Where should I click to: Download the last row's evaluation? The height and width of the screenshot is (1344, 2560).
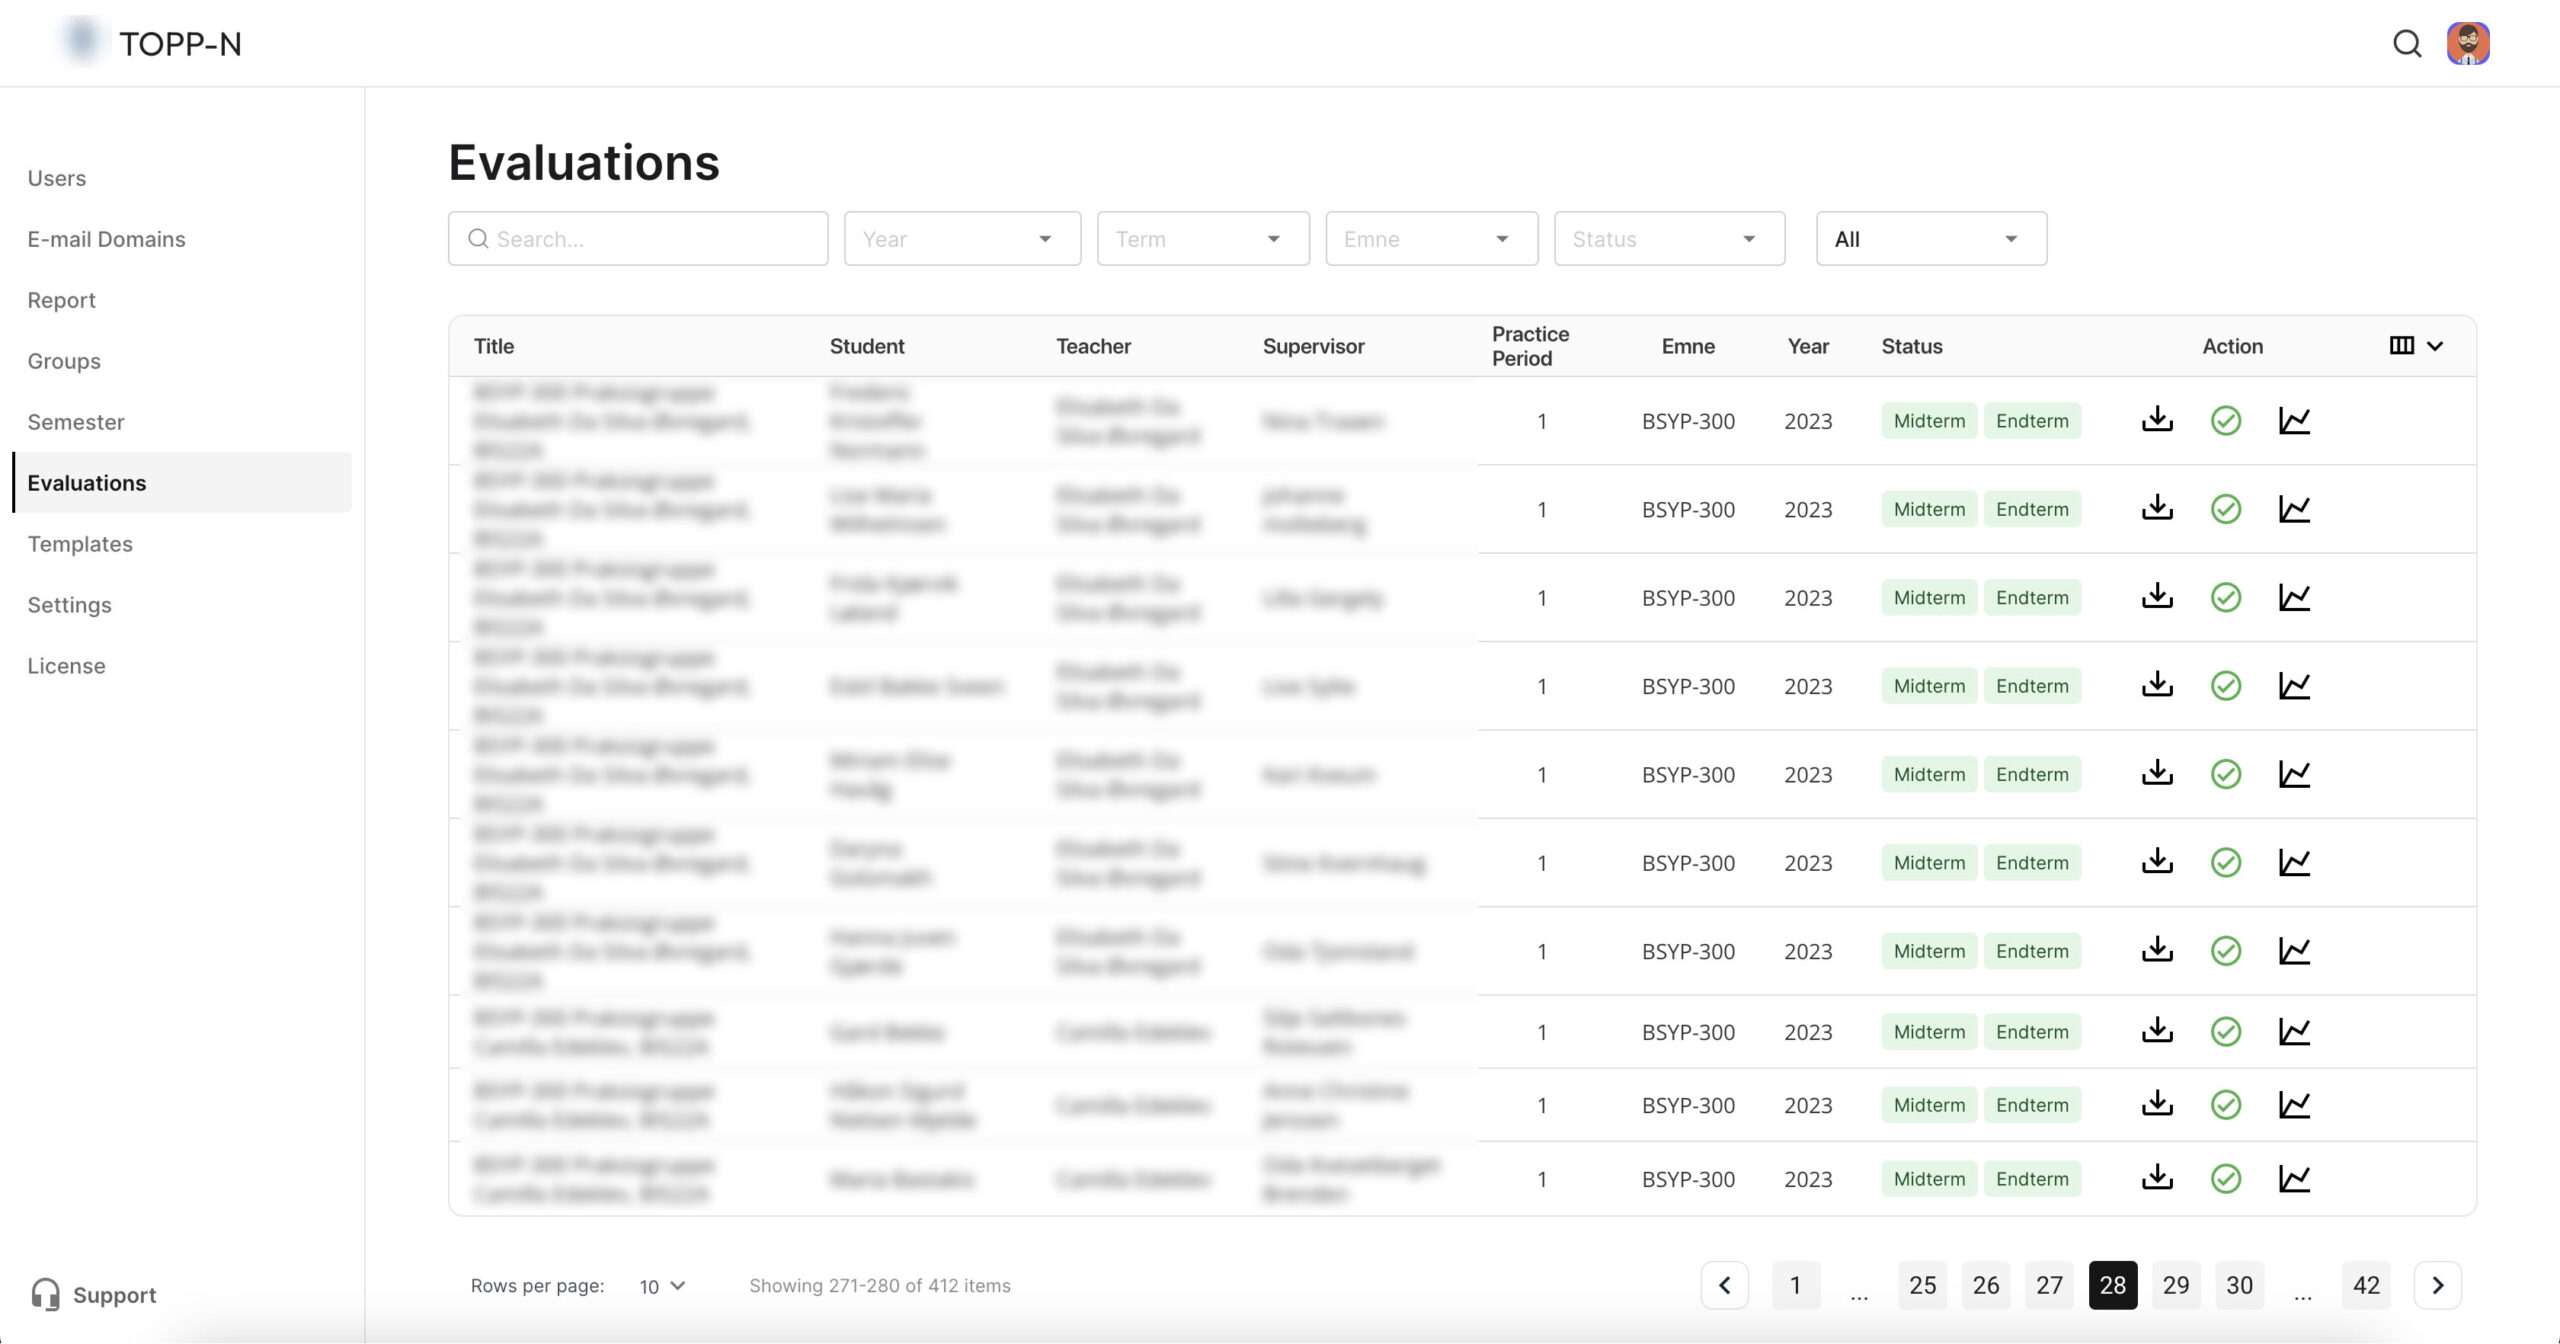tap(2157, 1177)
